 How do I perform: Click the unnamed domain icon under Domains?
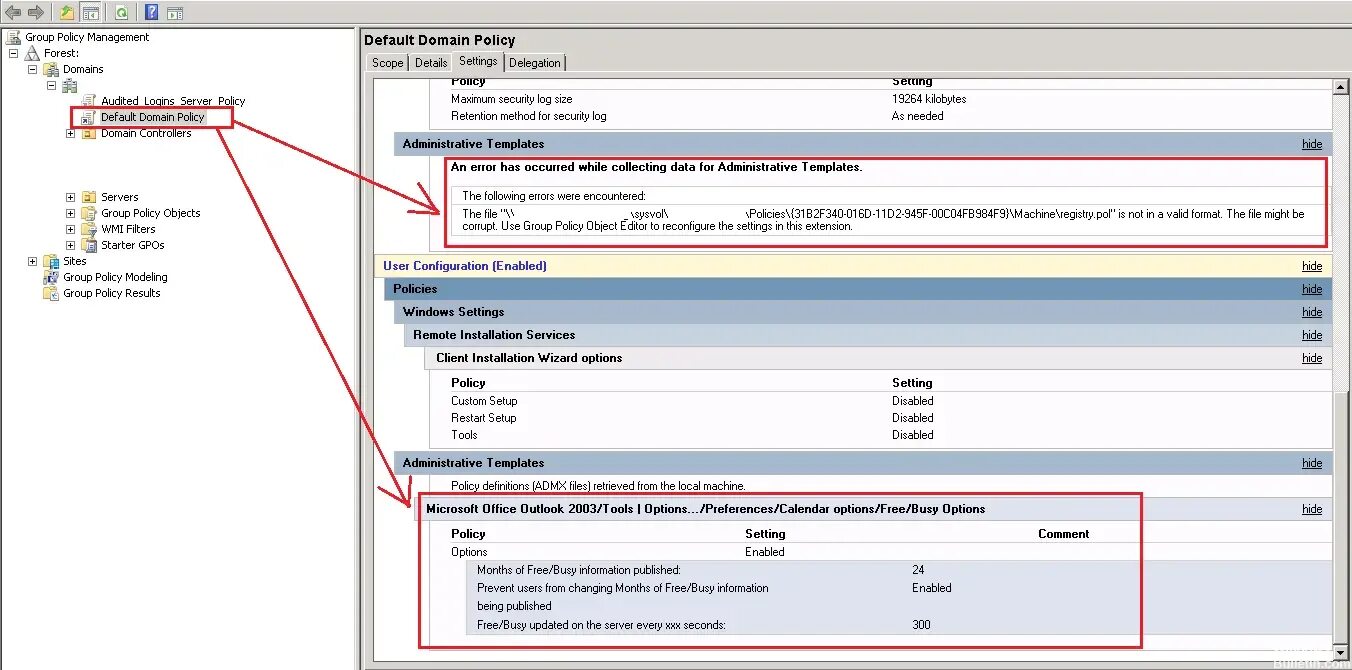click(x=70, y=86)
